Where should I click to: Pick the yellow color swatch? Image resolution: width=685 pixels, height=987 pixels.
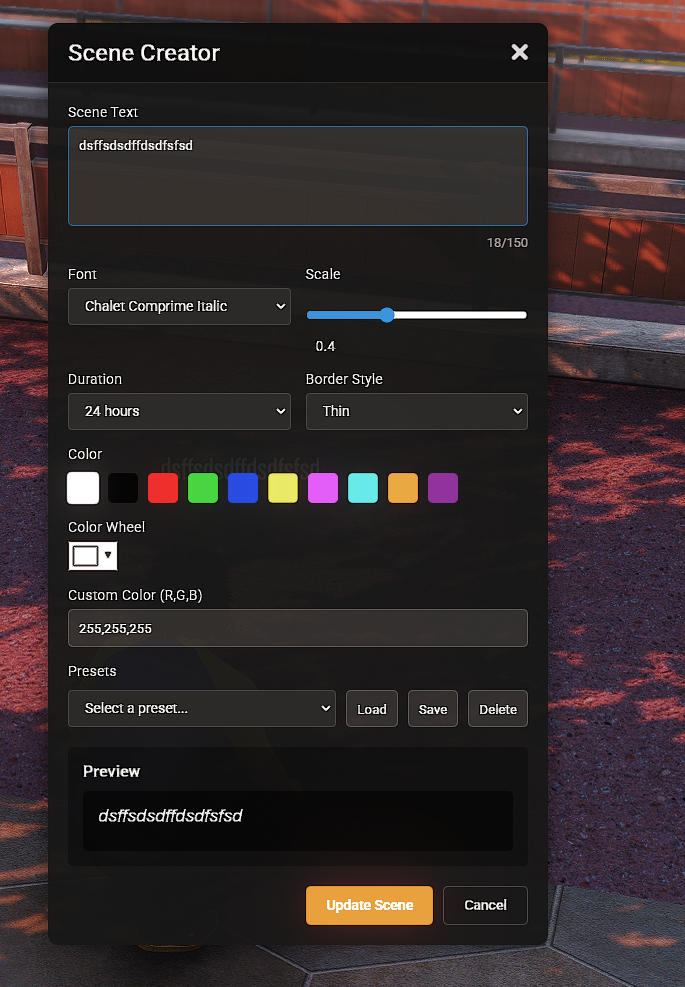click(x=283, y=488)
